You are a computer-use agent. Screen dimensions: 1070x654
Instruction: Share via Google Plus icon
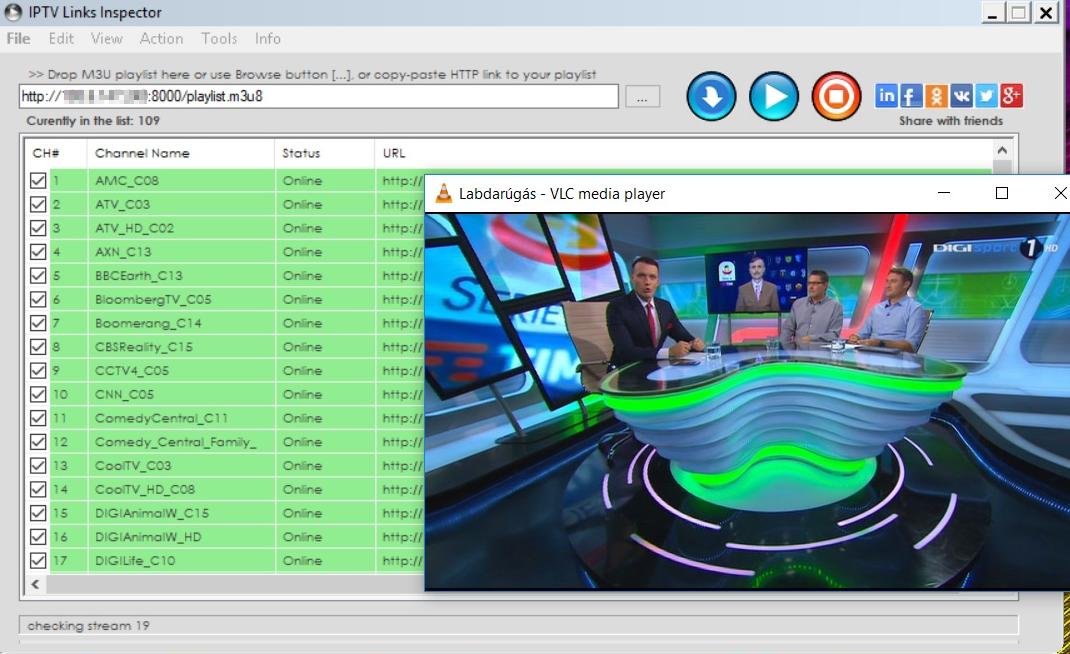tap(1011, 96)
